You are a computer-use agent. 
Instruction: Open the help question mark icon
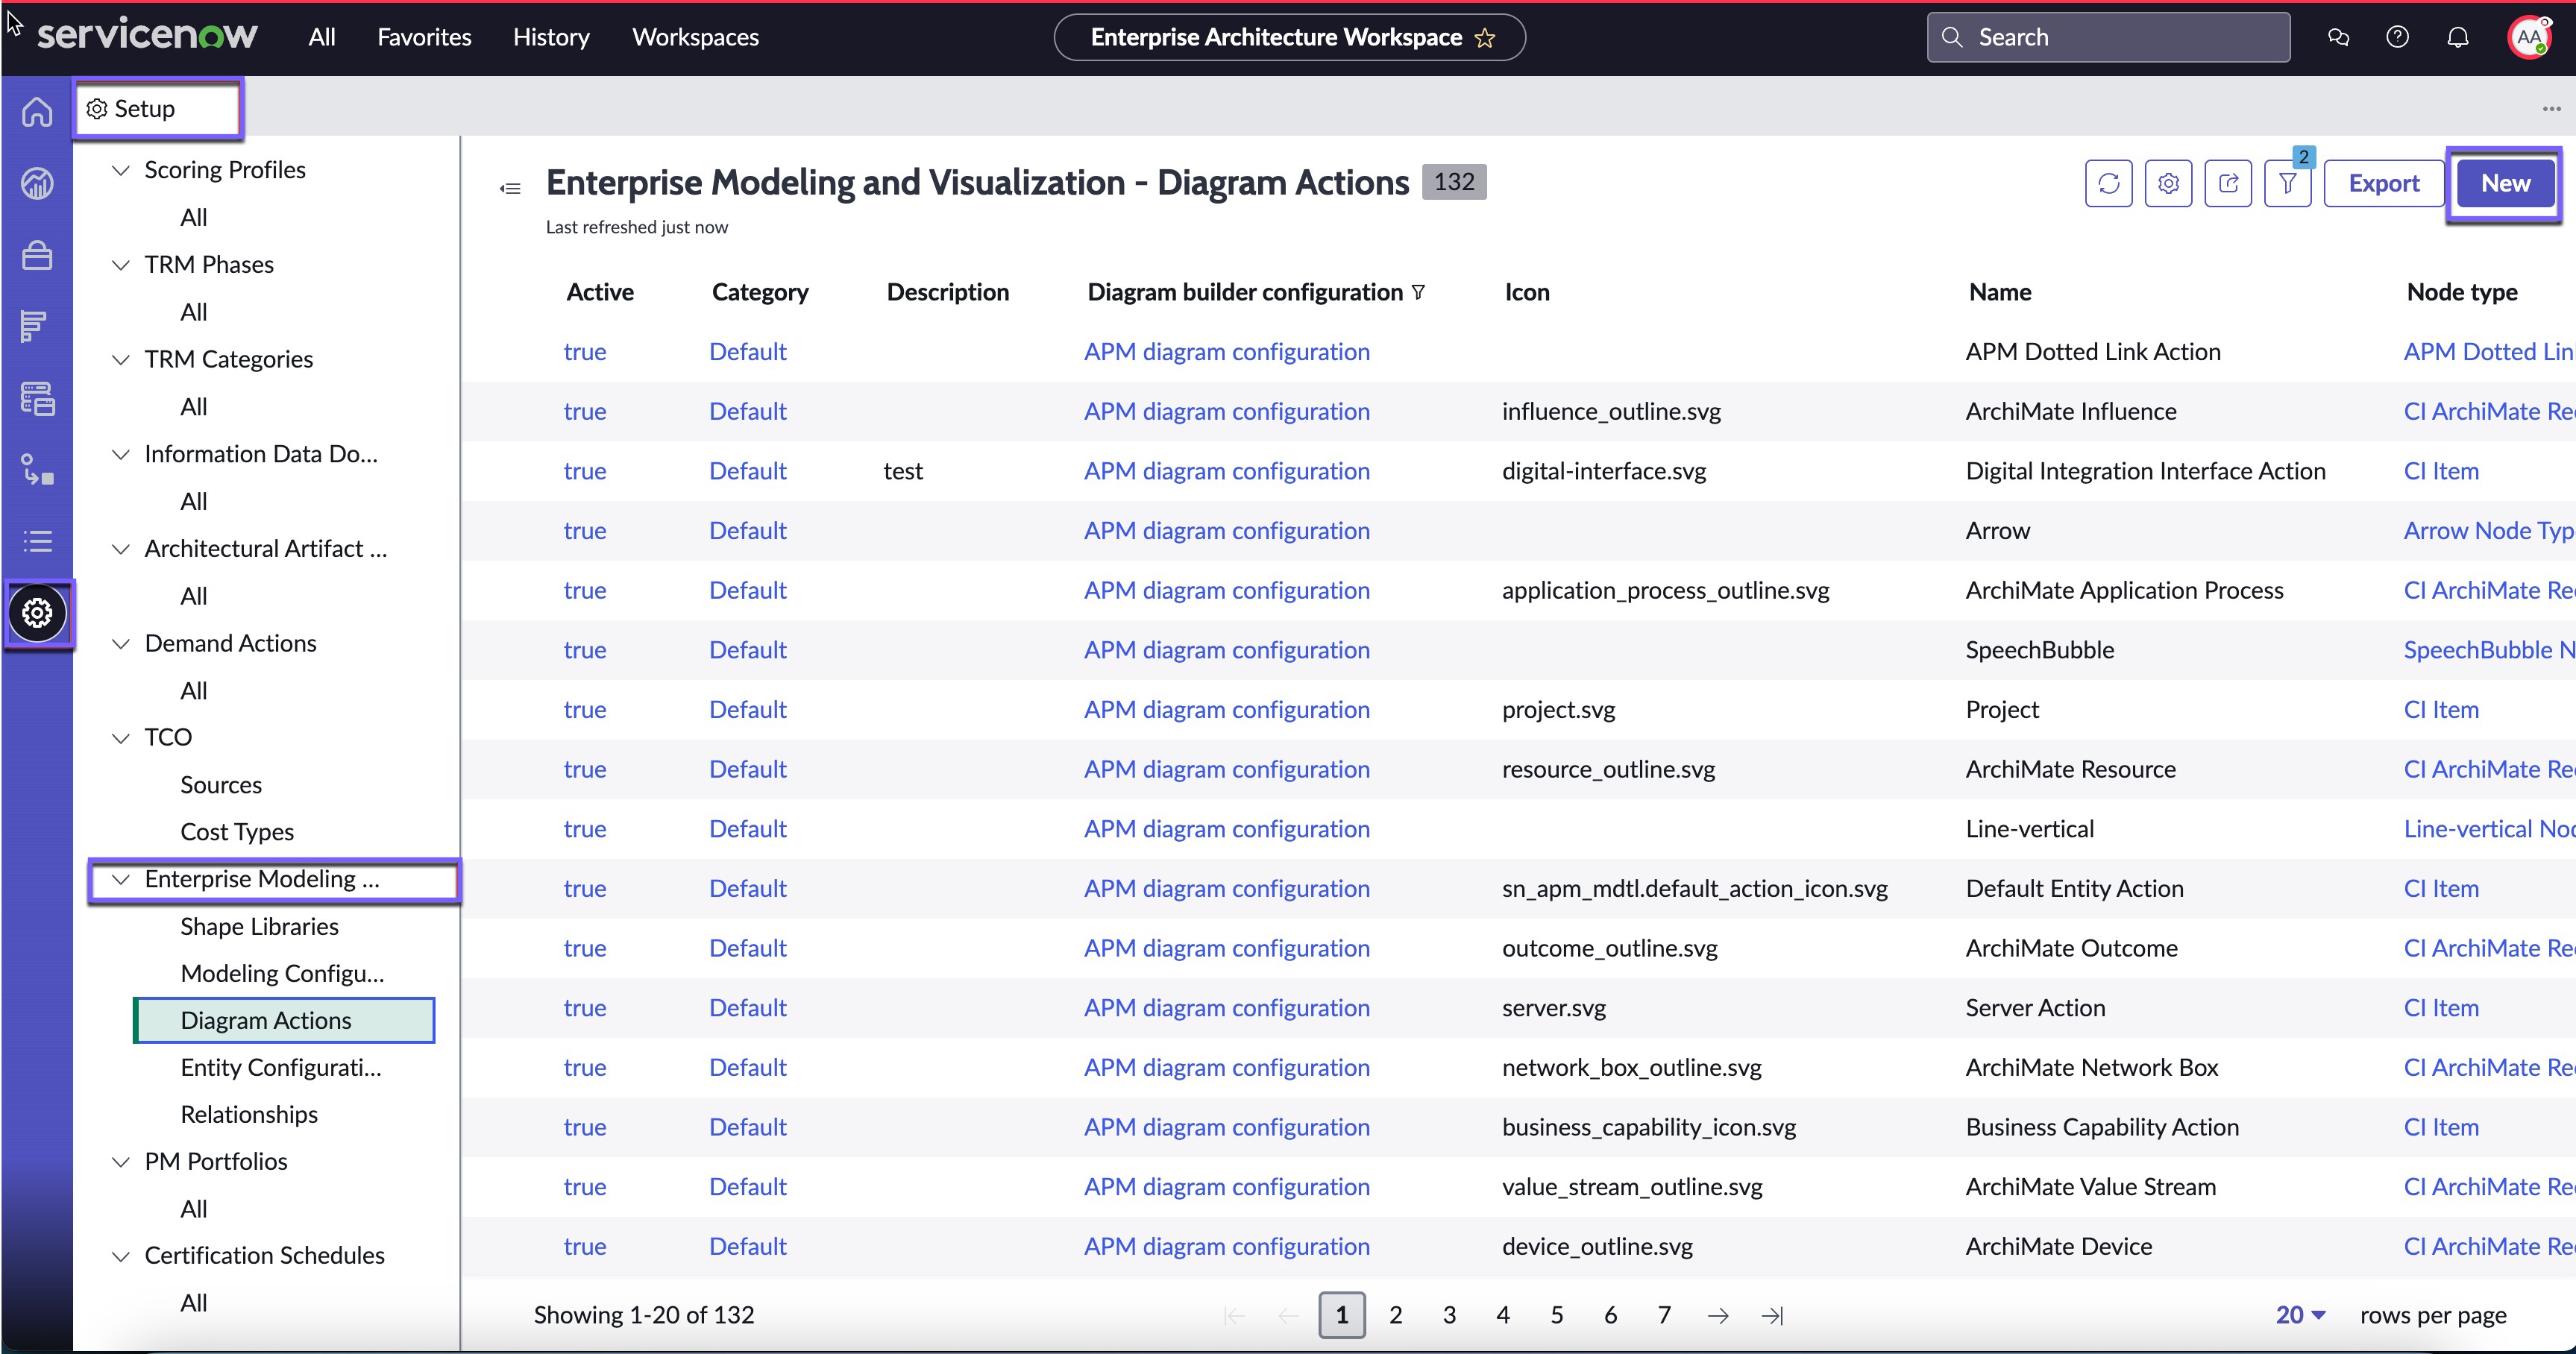pyautogui.click(x=2397, y=37)
